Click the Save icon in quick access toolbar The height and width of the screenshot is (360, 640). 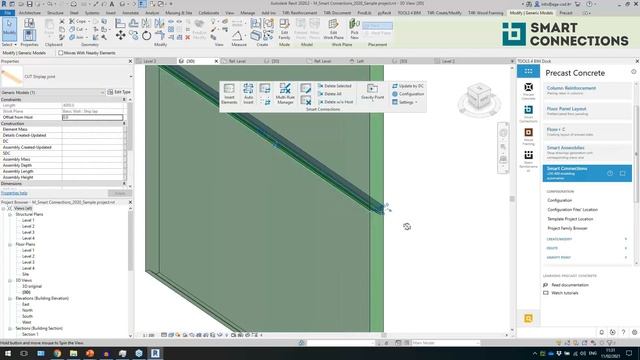(x=29, y=4)
